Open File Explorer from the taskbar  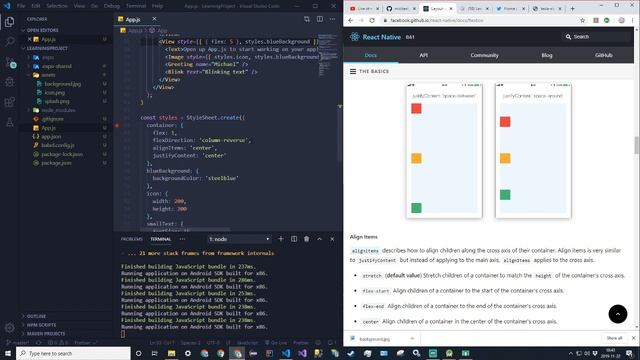click(171, 353)
